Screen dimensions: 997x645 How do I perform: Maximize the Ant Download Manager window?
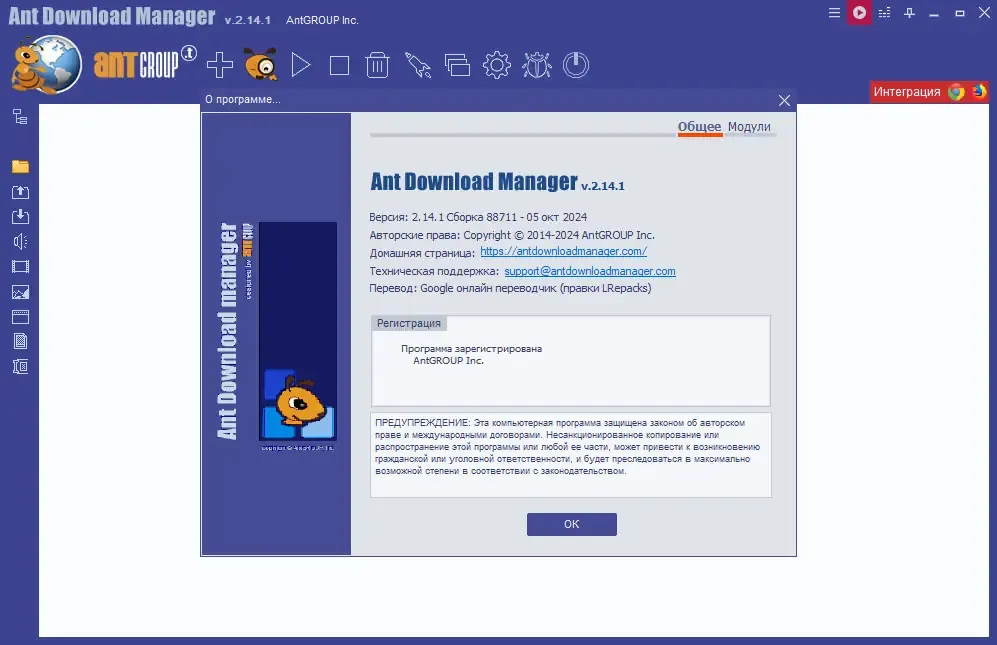[959, 13]
